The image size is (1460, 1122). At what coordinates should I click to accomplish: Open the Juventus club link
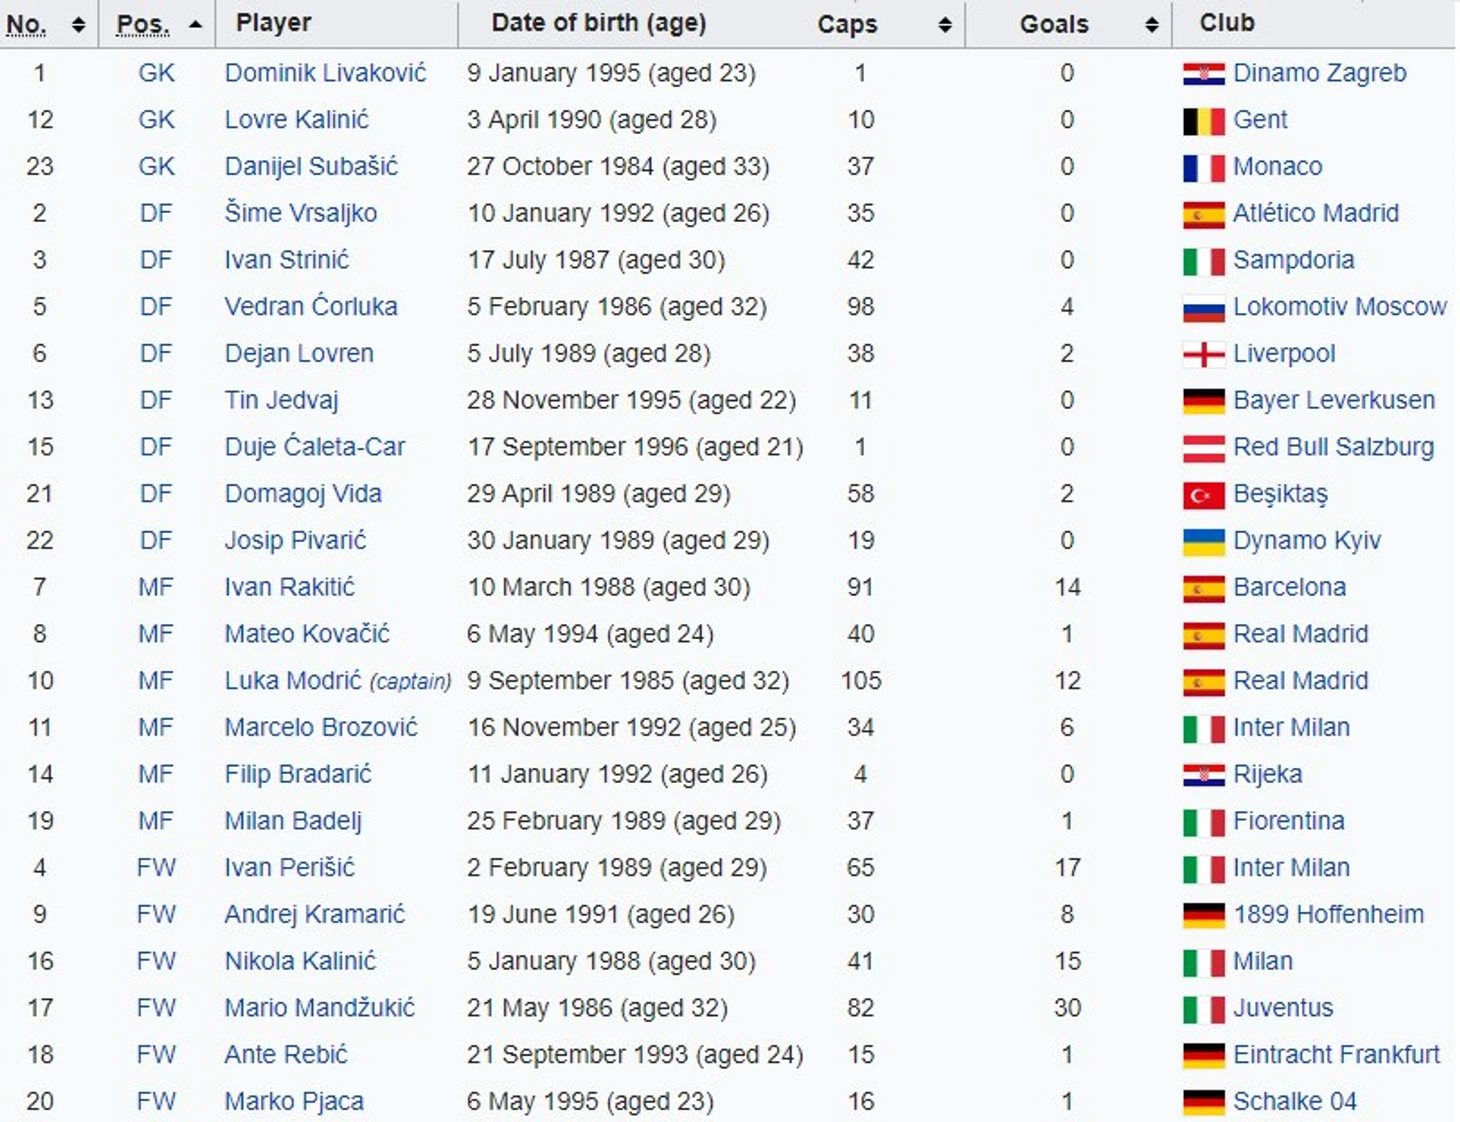click(1282, 1008)
